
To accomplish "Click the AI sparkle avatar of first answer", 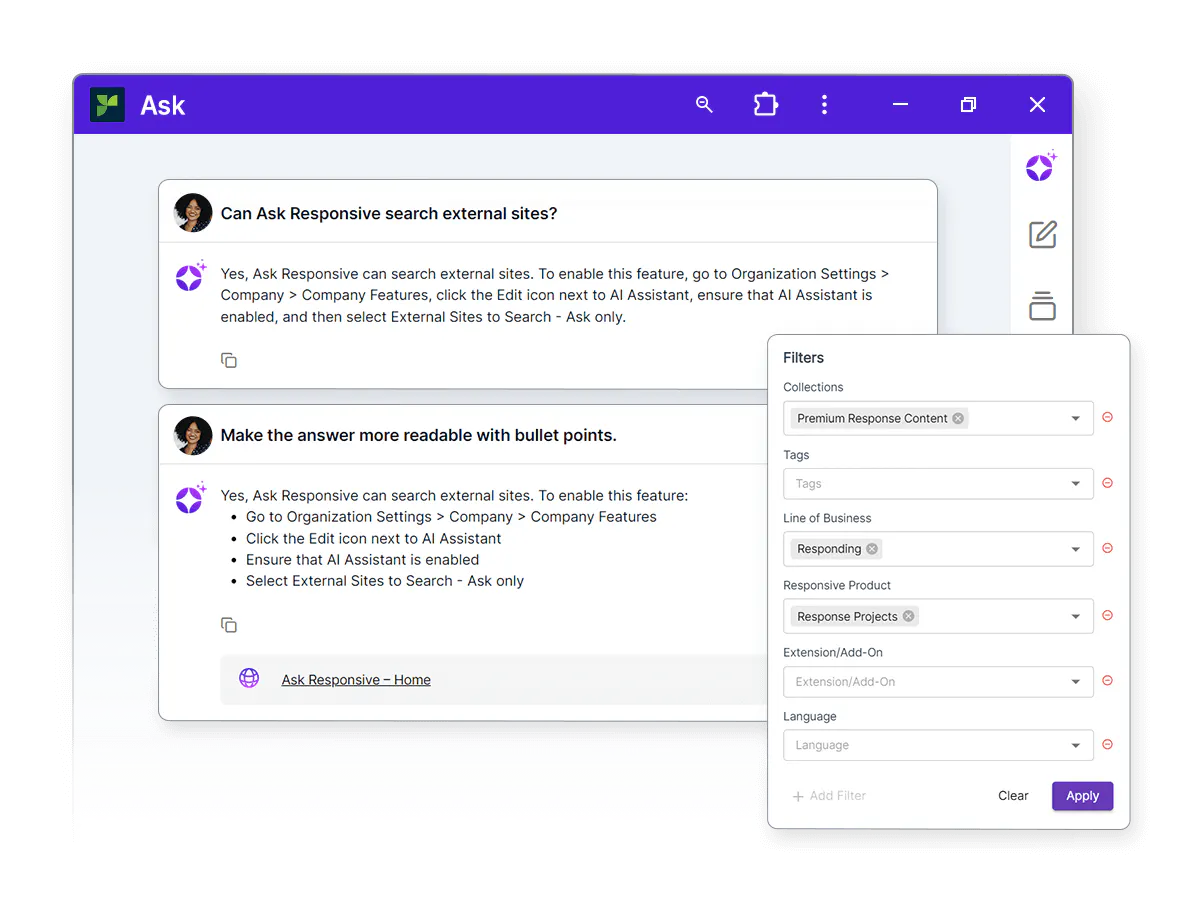I will pos(191,276).
